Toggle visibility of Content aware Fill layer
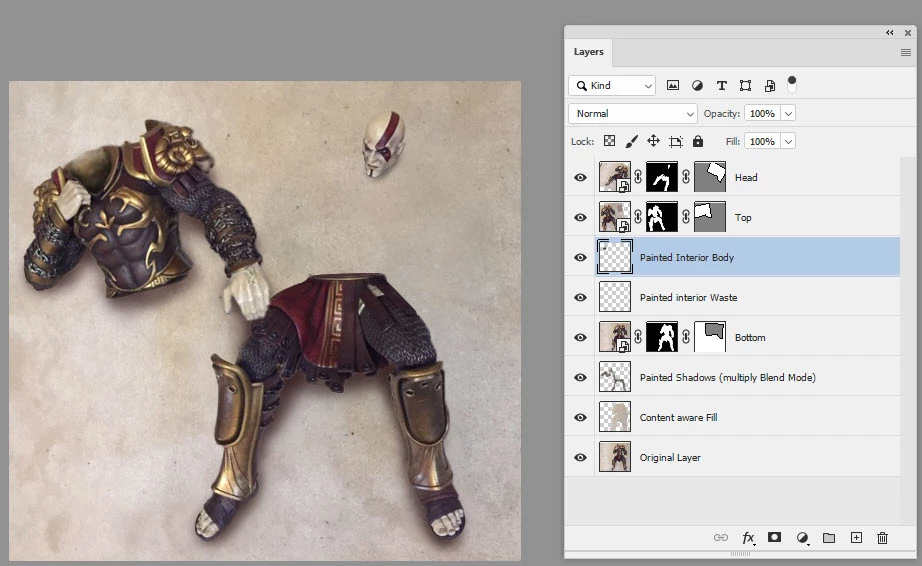922x566 pixels. tap(581, 418)
